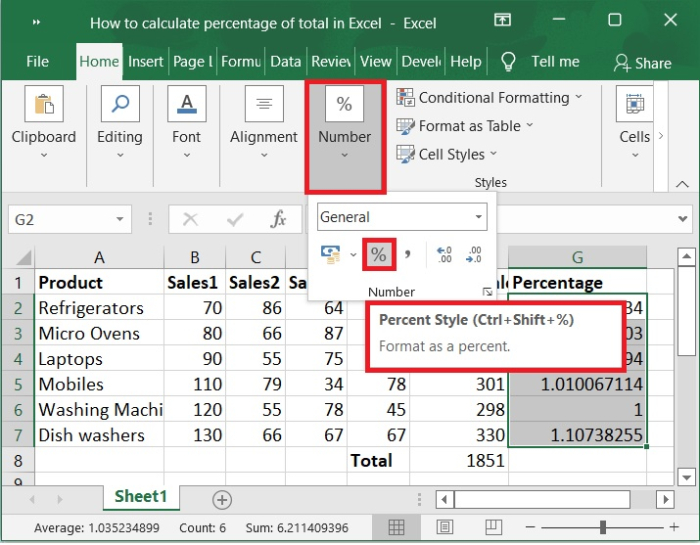Click the Select All corner triangle

[x=23, y=258]
